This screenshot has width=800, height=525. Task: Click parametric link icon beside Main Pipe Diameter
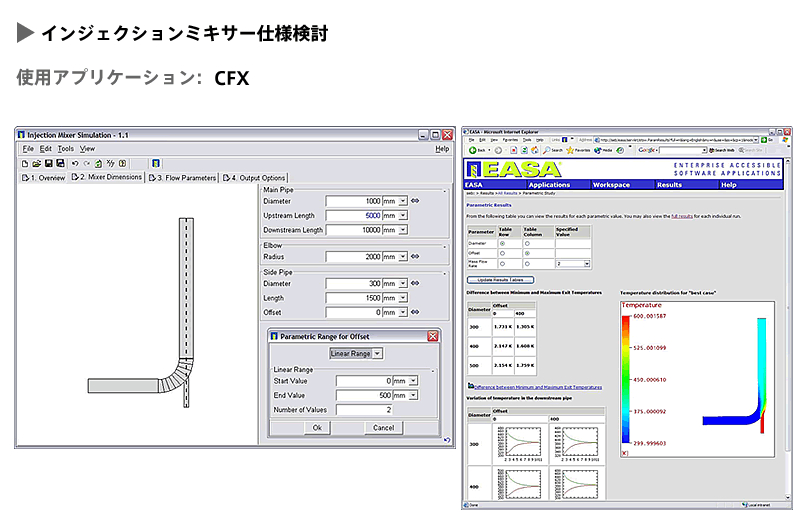tap(415, 201)
